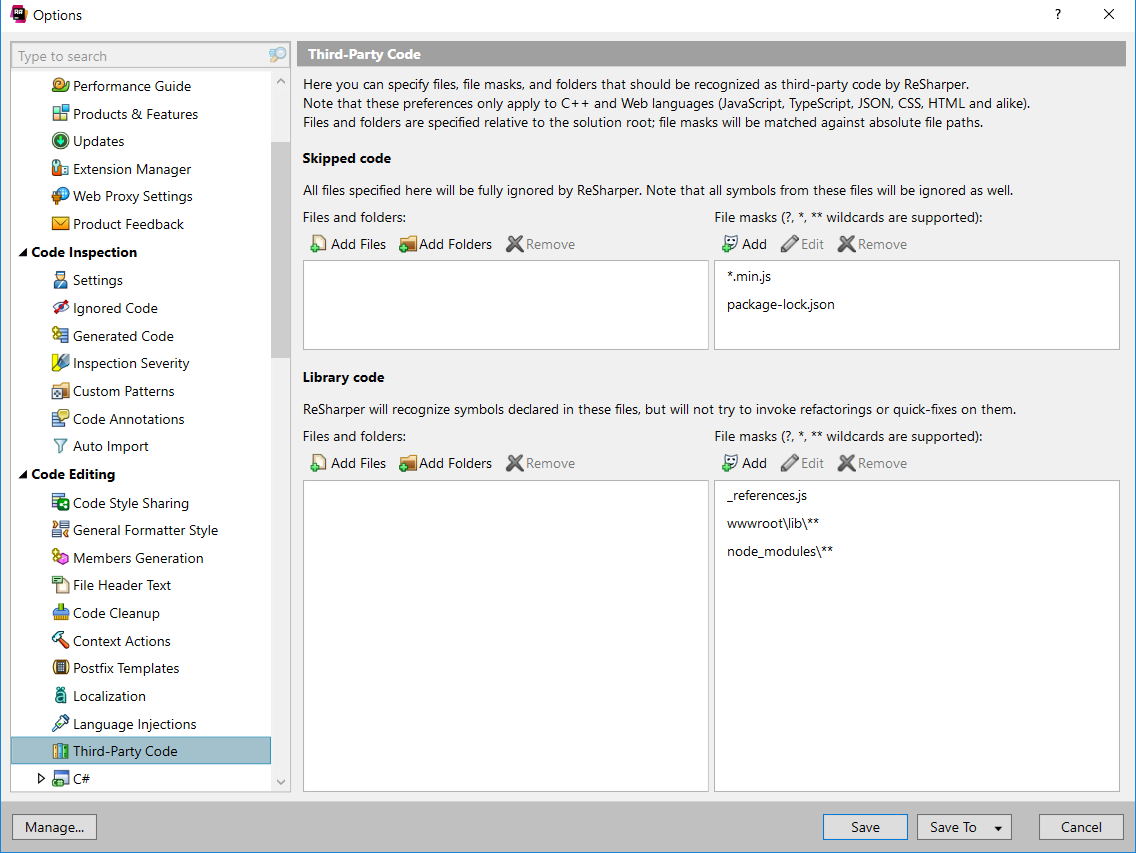Viewport: 1136px width, 853px height.
Task: Open Language Injections page
Action: tap(124, 724)
